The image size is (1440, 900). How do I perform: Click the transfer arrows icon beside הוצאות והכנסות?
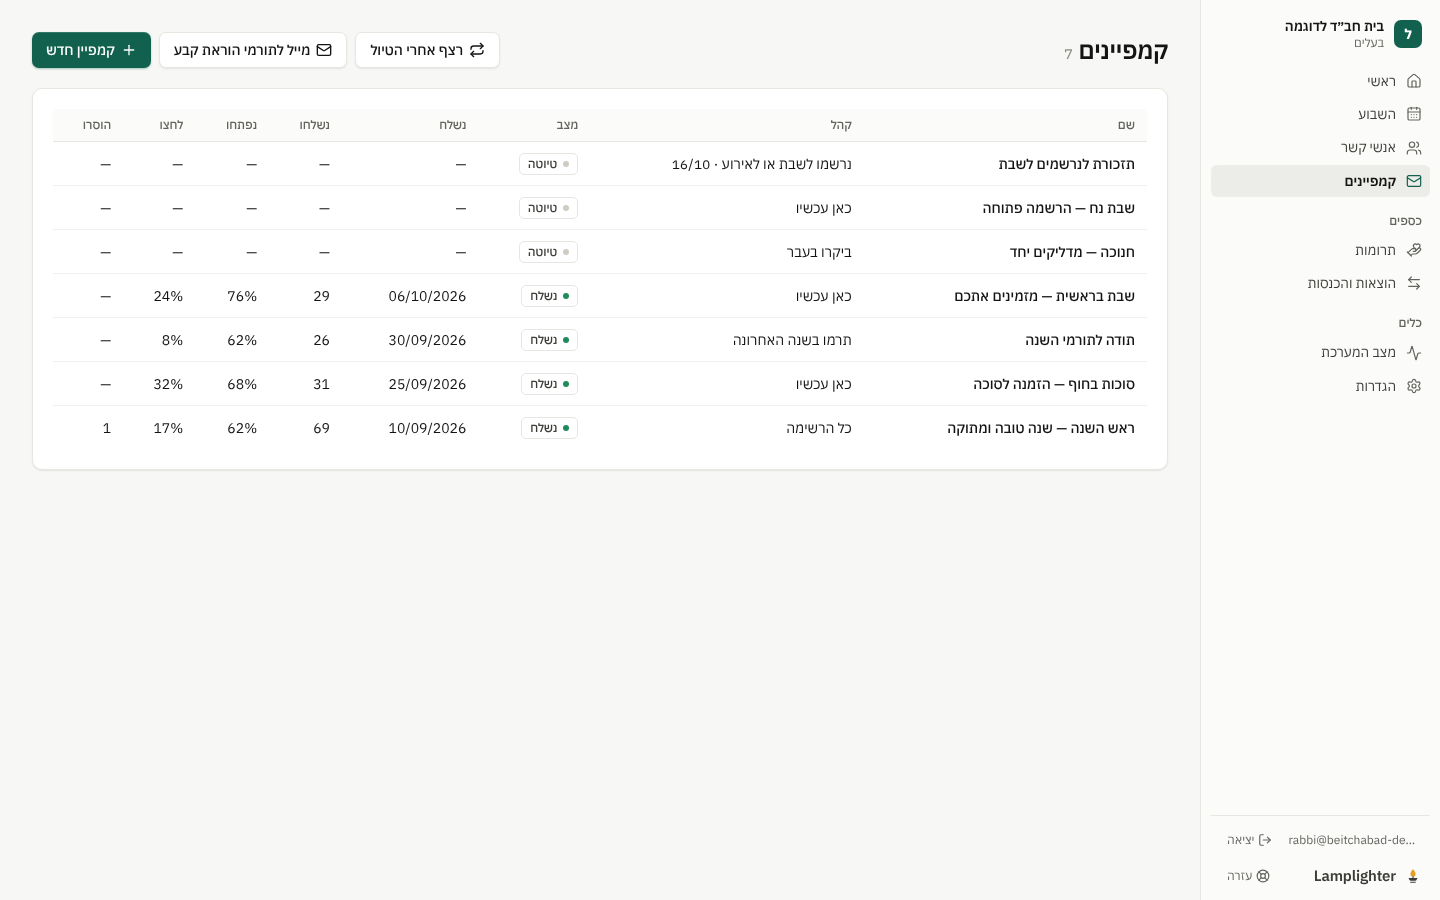click(1413, 283)
